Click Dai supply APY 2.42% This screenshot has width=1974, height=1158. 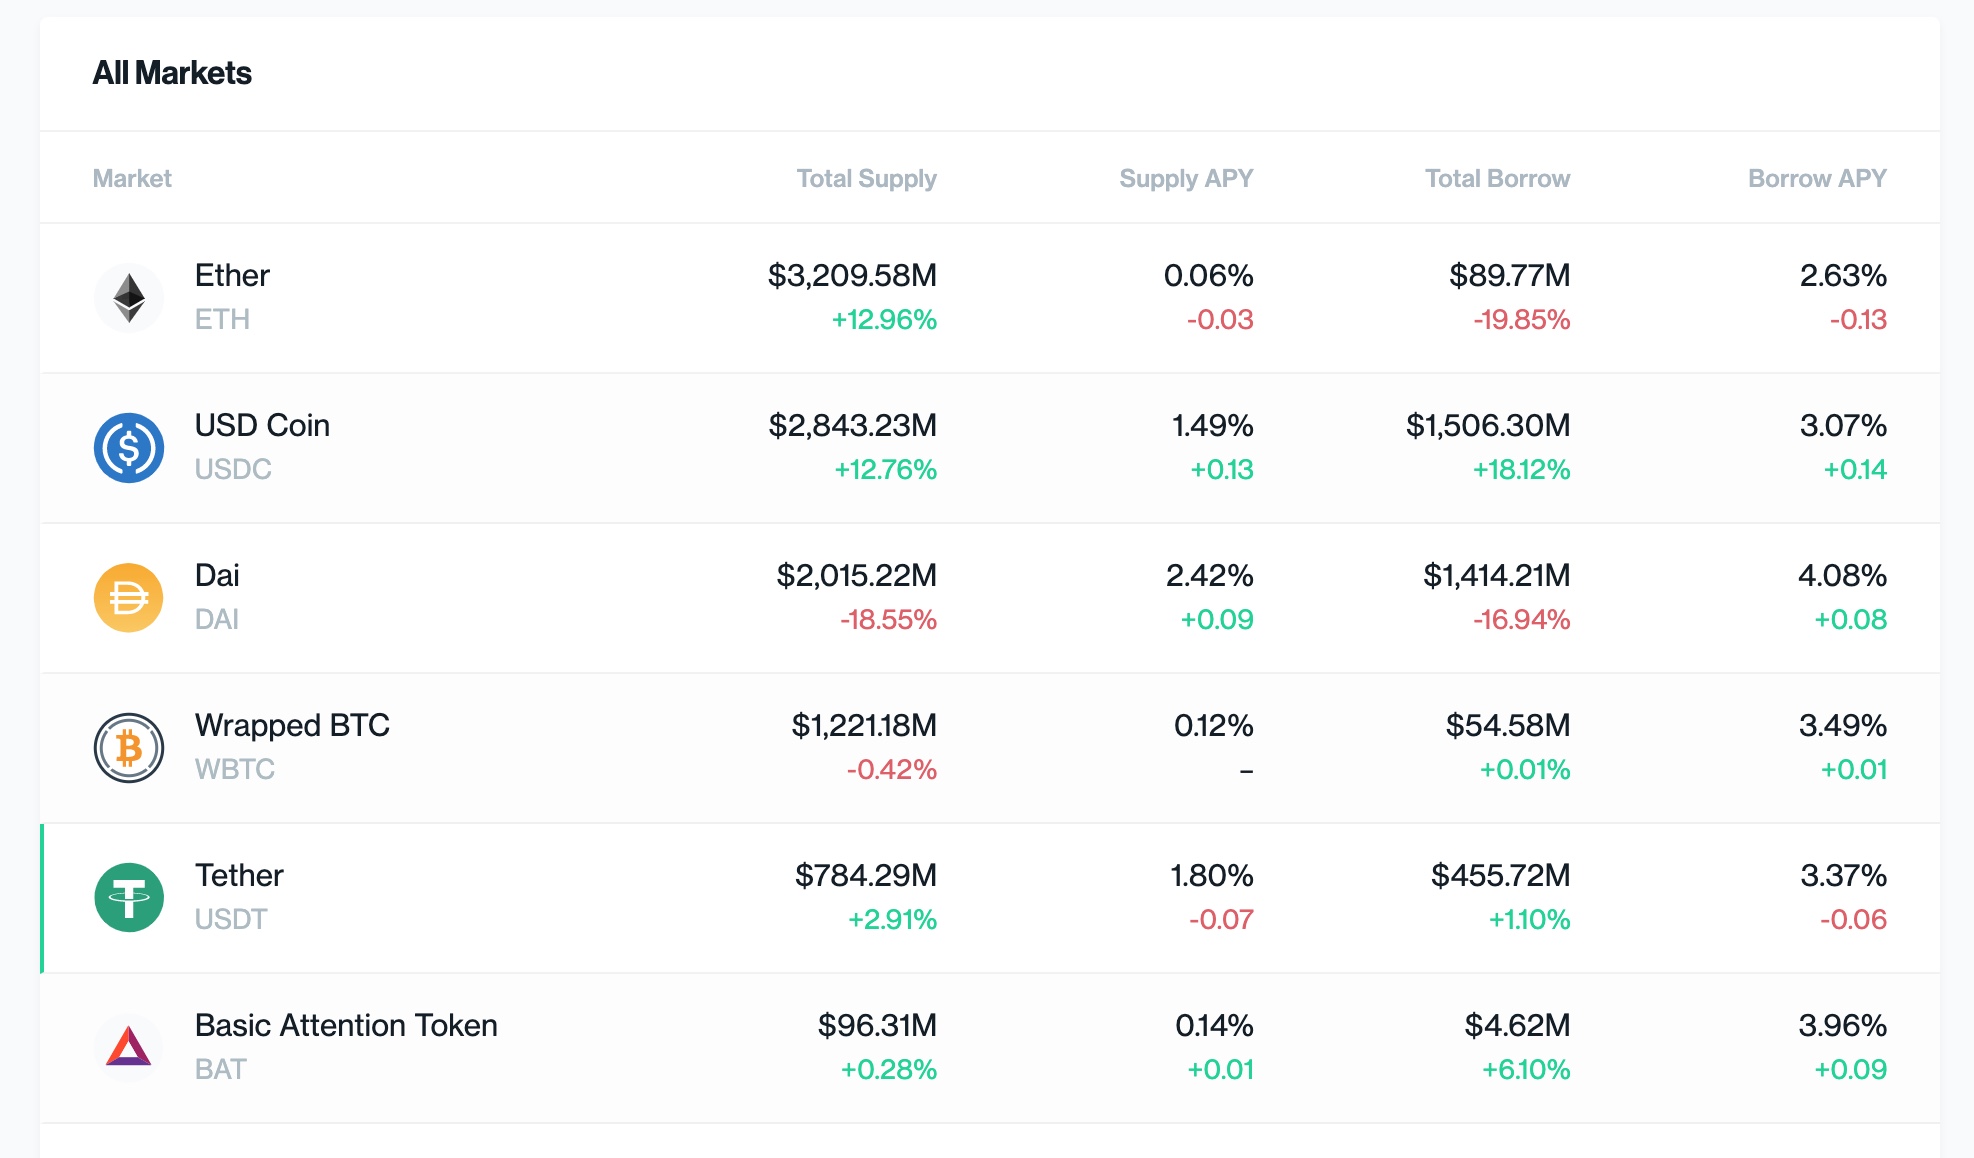pyautogui.click(x=1209, y=575)
